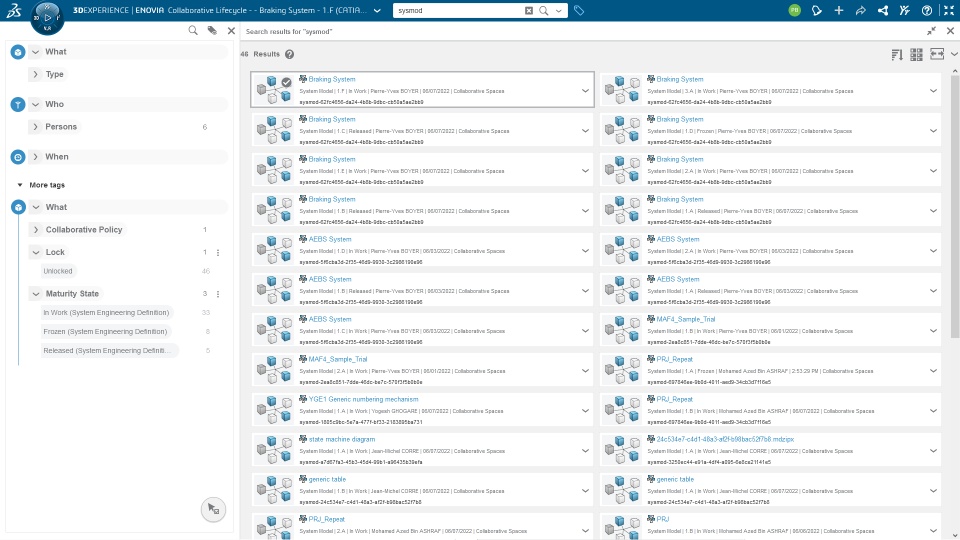Viewport: 960px width, 540px height.
Task: Expand AEBS System 1.D result menu
Action: 585,250
